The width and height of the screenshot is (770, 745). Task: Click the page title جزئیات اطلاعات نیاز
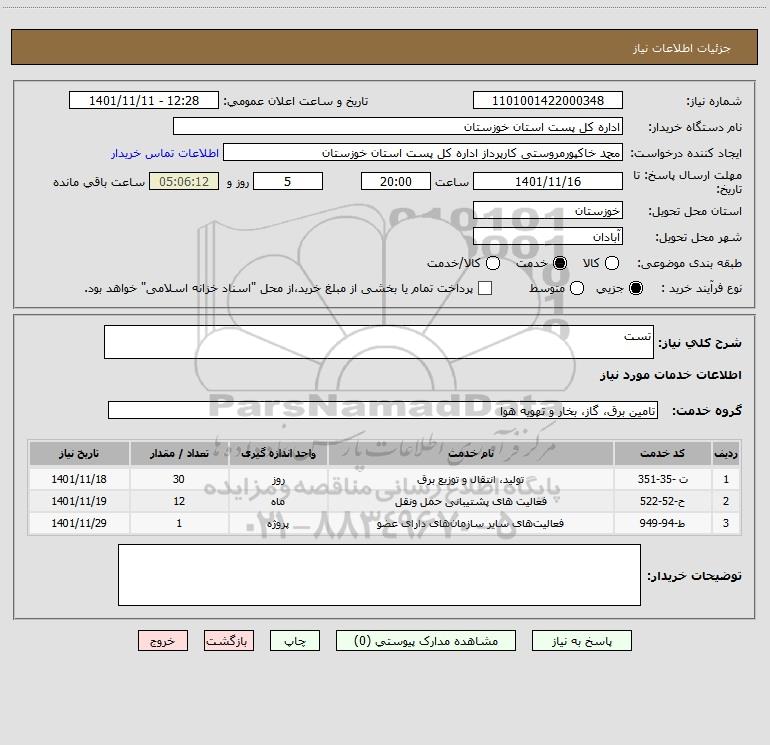click(682, 48)
